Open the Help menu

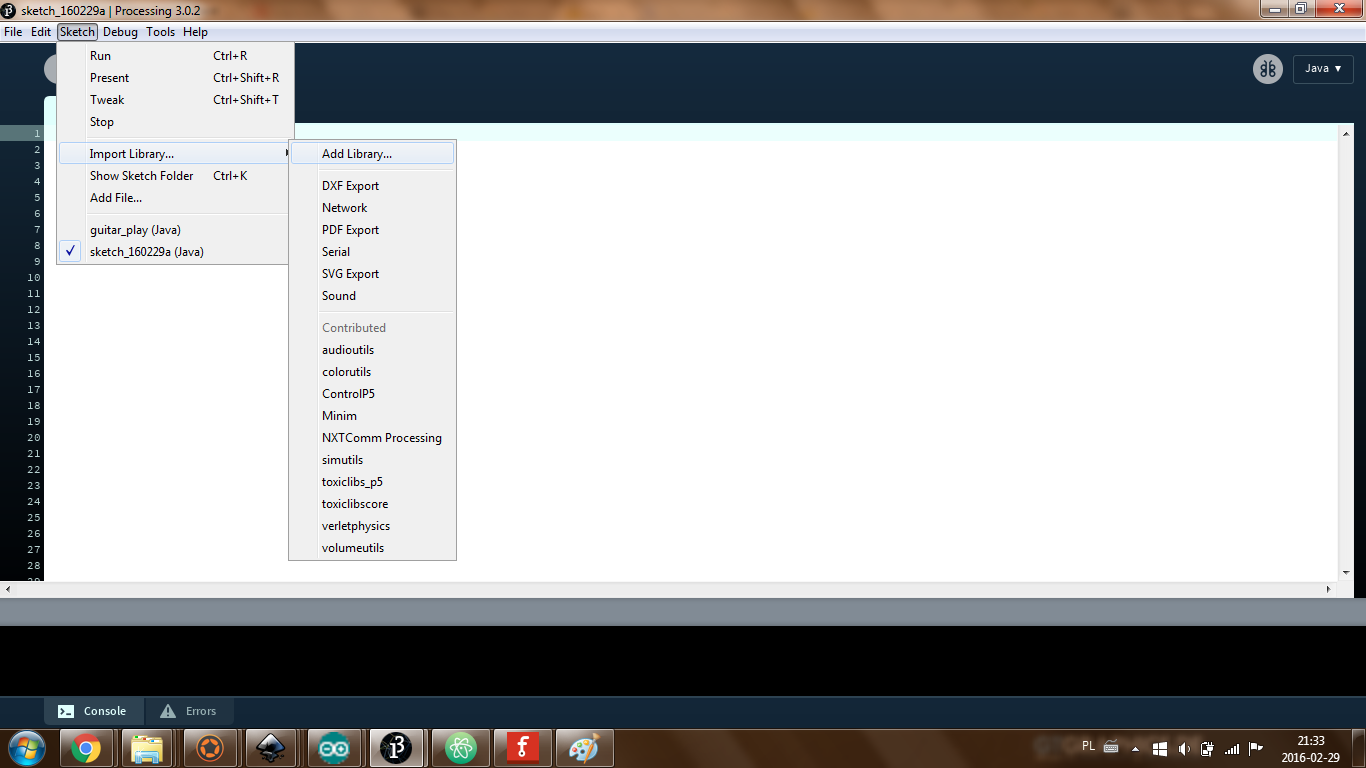click(195, 32)
